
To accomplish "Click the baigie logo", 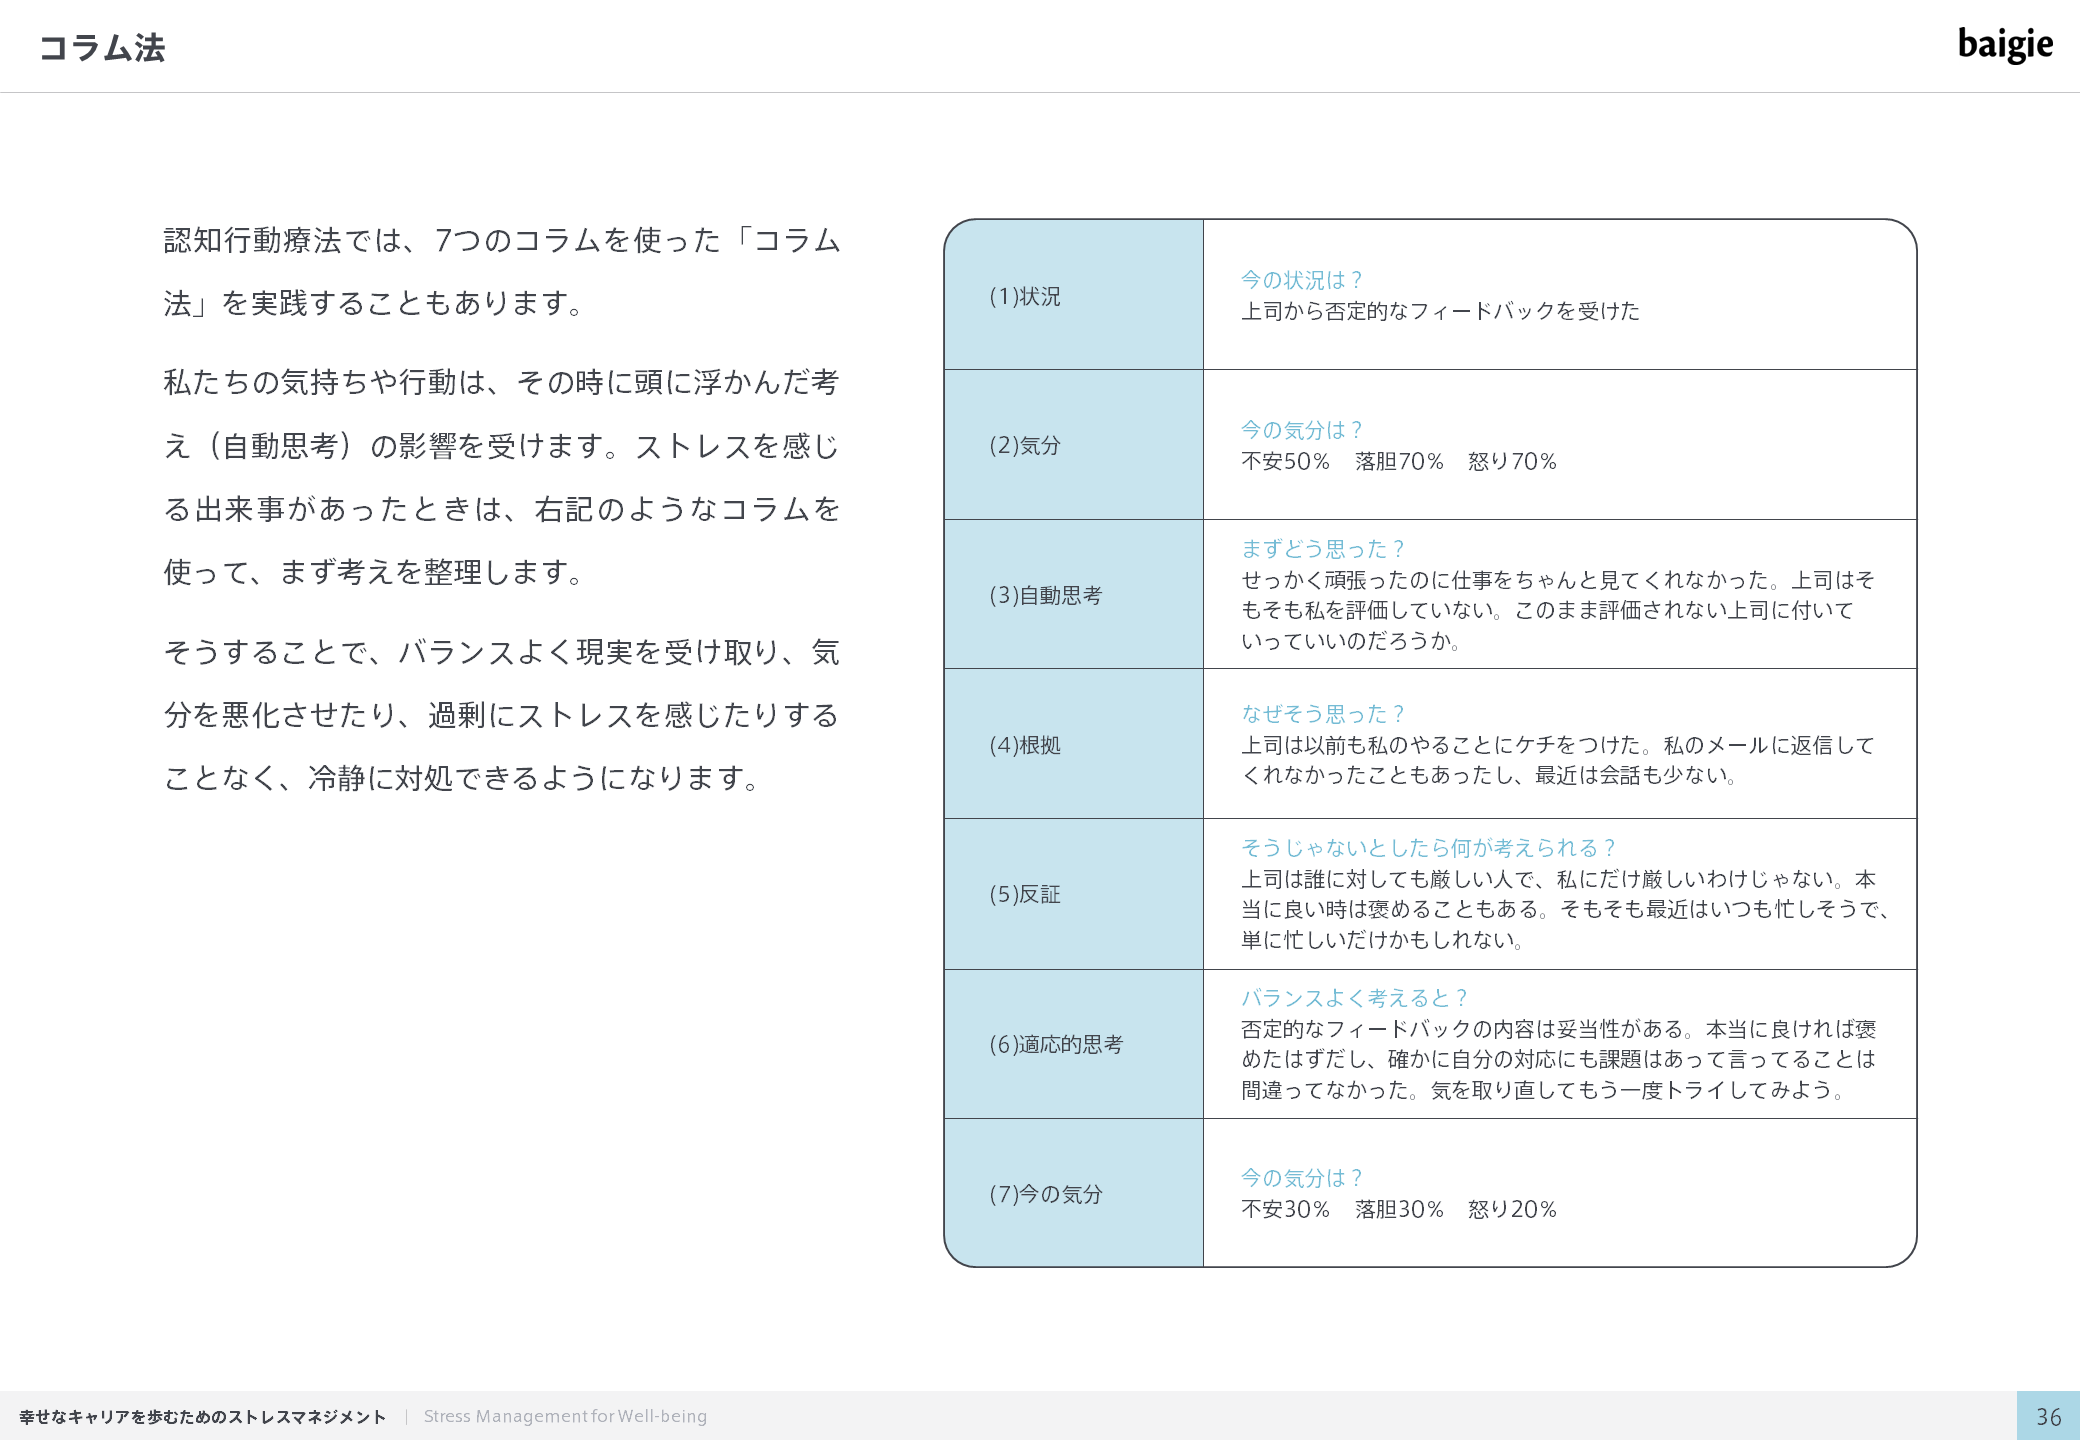I will click(x=2004, y=45).
